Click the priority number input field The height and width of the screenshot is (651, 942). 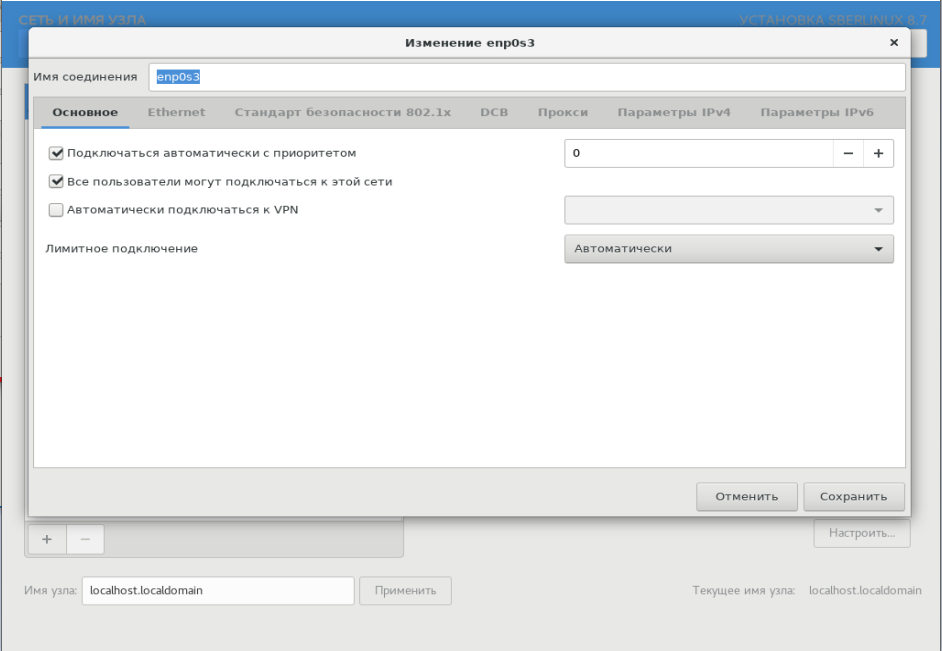click(x=698, y=153)
